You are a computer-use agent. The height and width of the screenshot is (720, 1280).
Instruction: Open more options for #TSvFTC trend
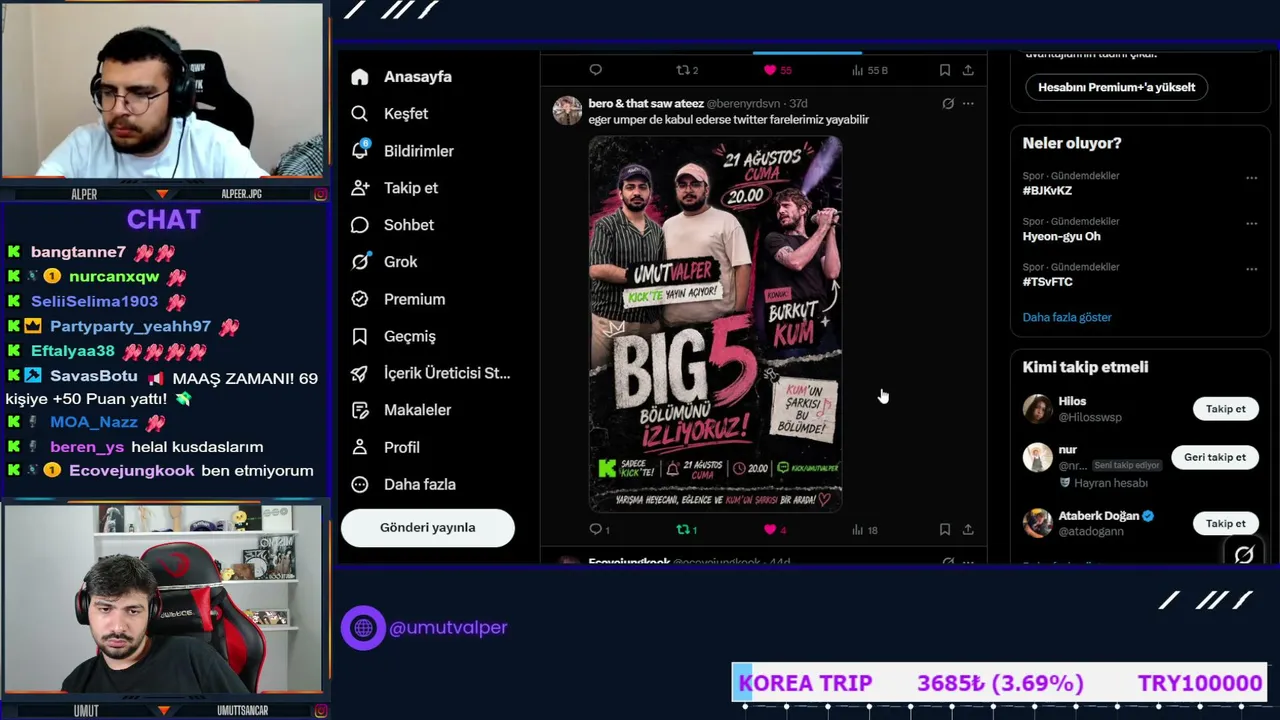pyautogui.click(x=1251, y=269)
